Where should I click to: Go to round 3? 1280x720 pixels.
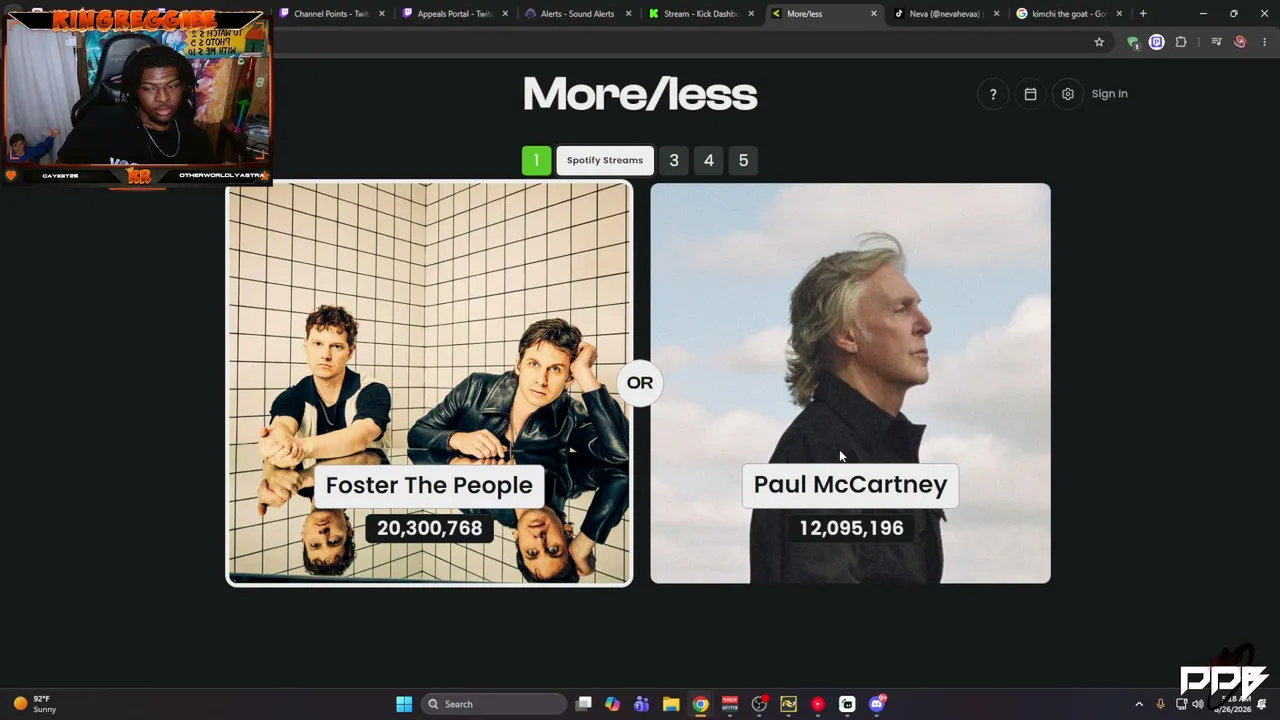tap(674, 160)
